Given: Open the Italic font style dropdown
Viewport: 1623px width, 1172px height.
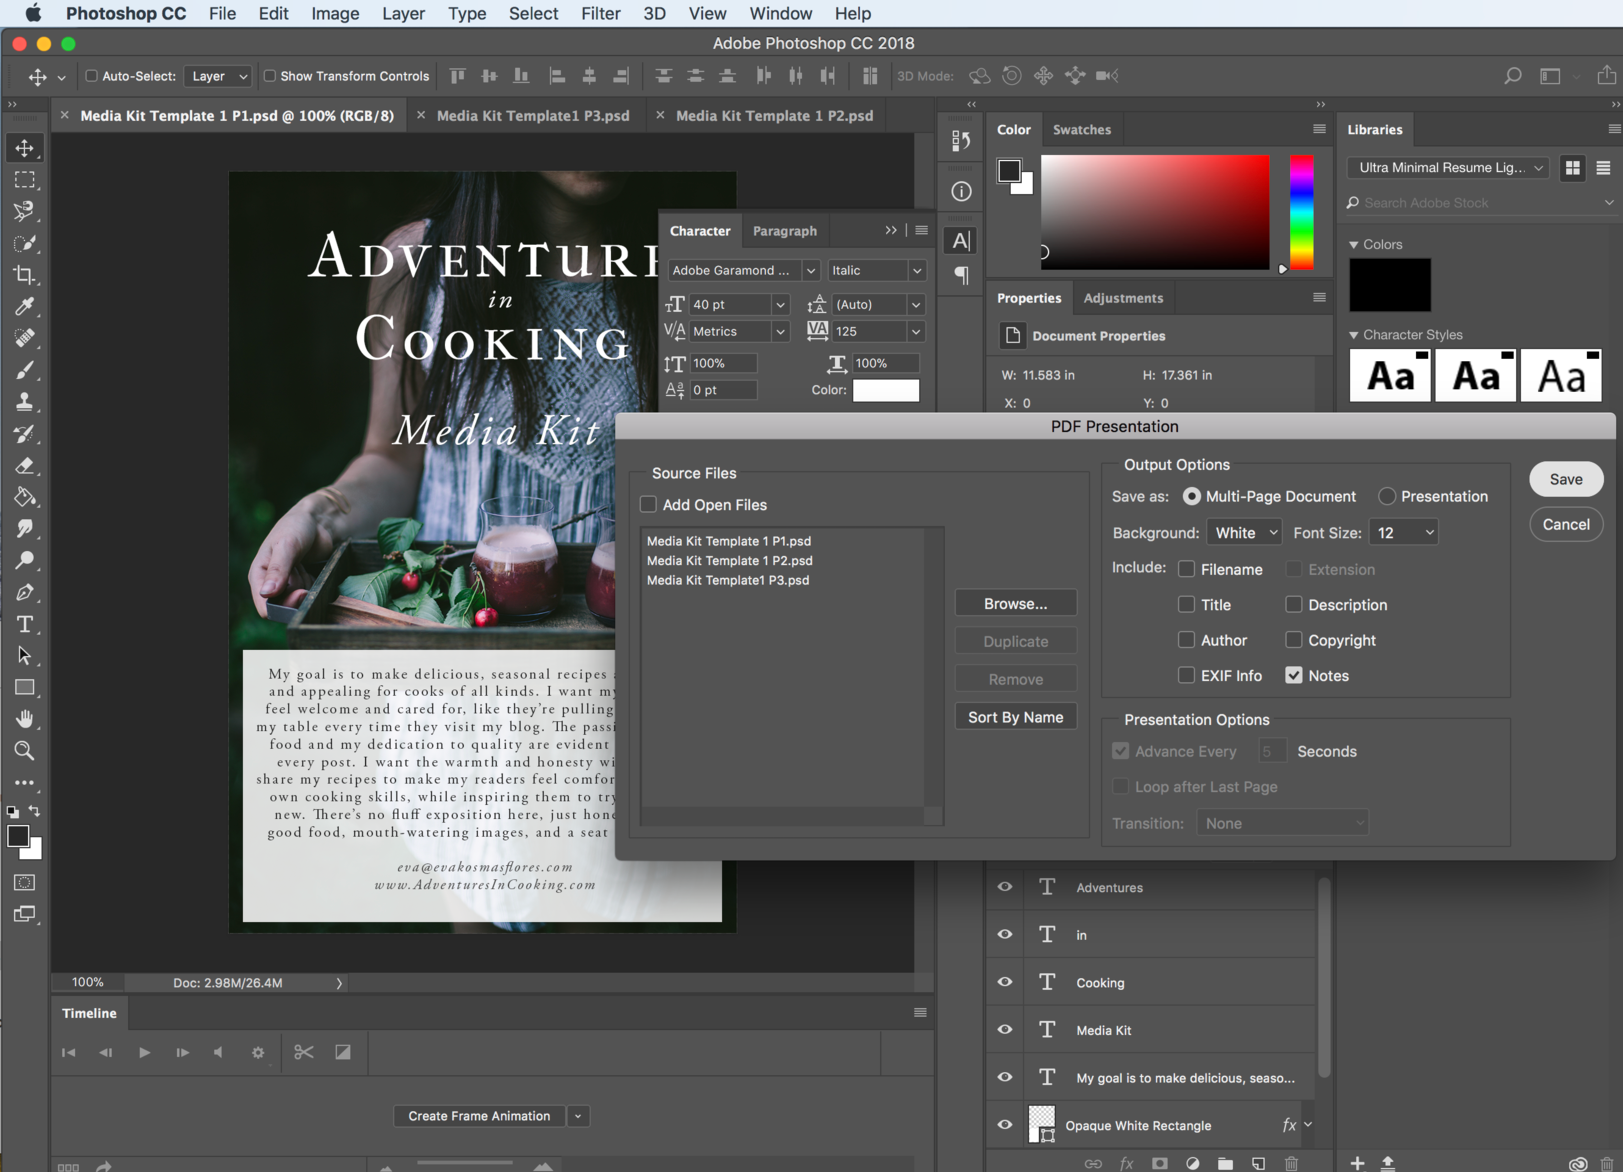Looking at the screenshot, I should click(x=876, y=271).
